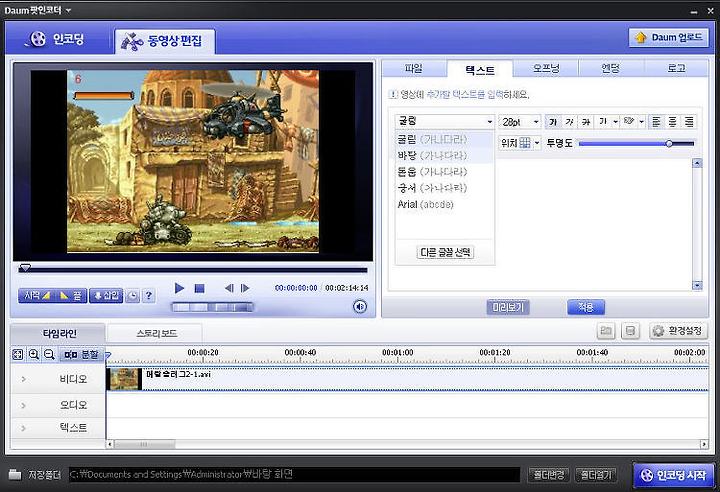Mute the preview with the speaker icon
720x492 pixels.
(x=360, y=306)
